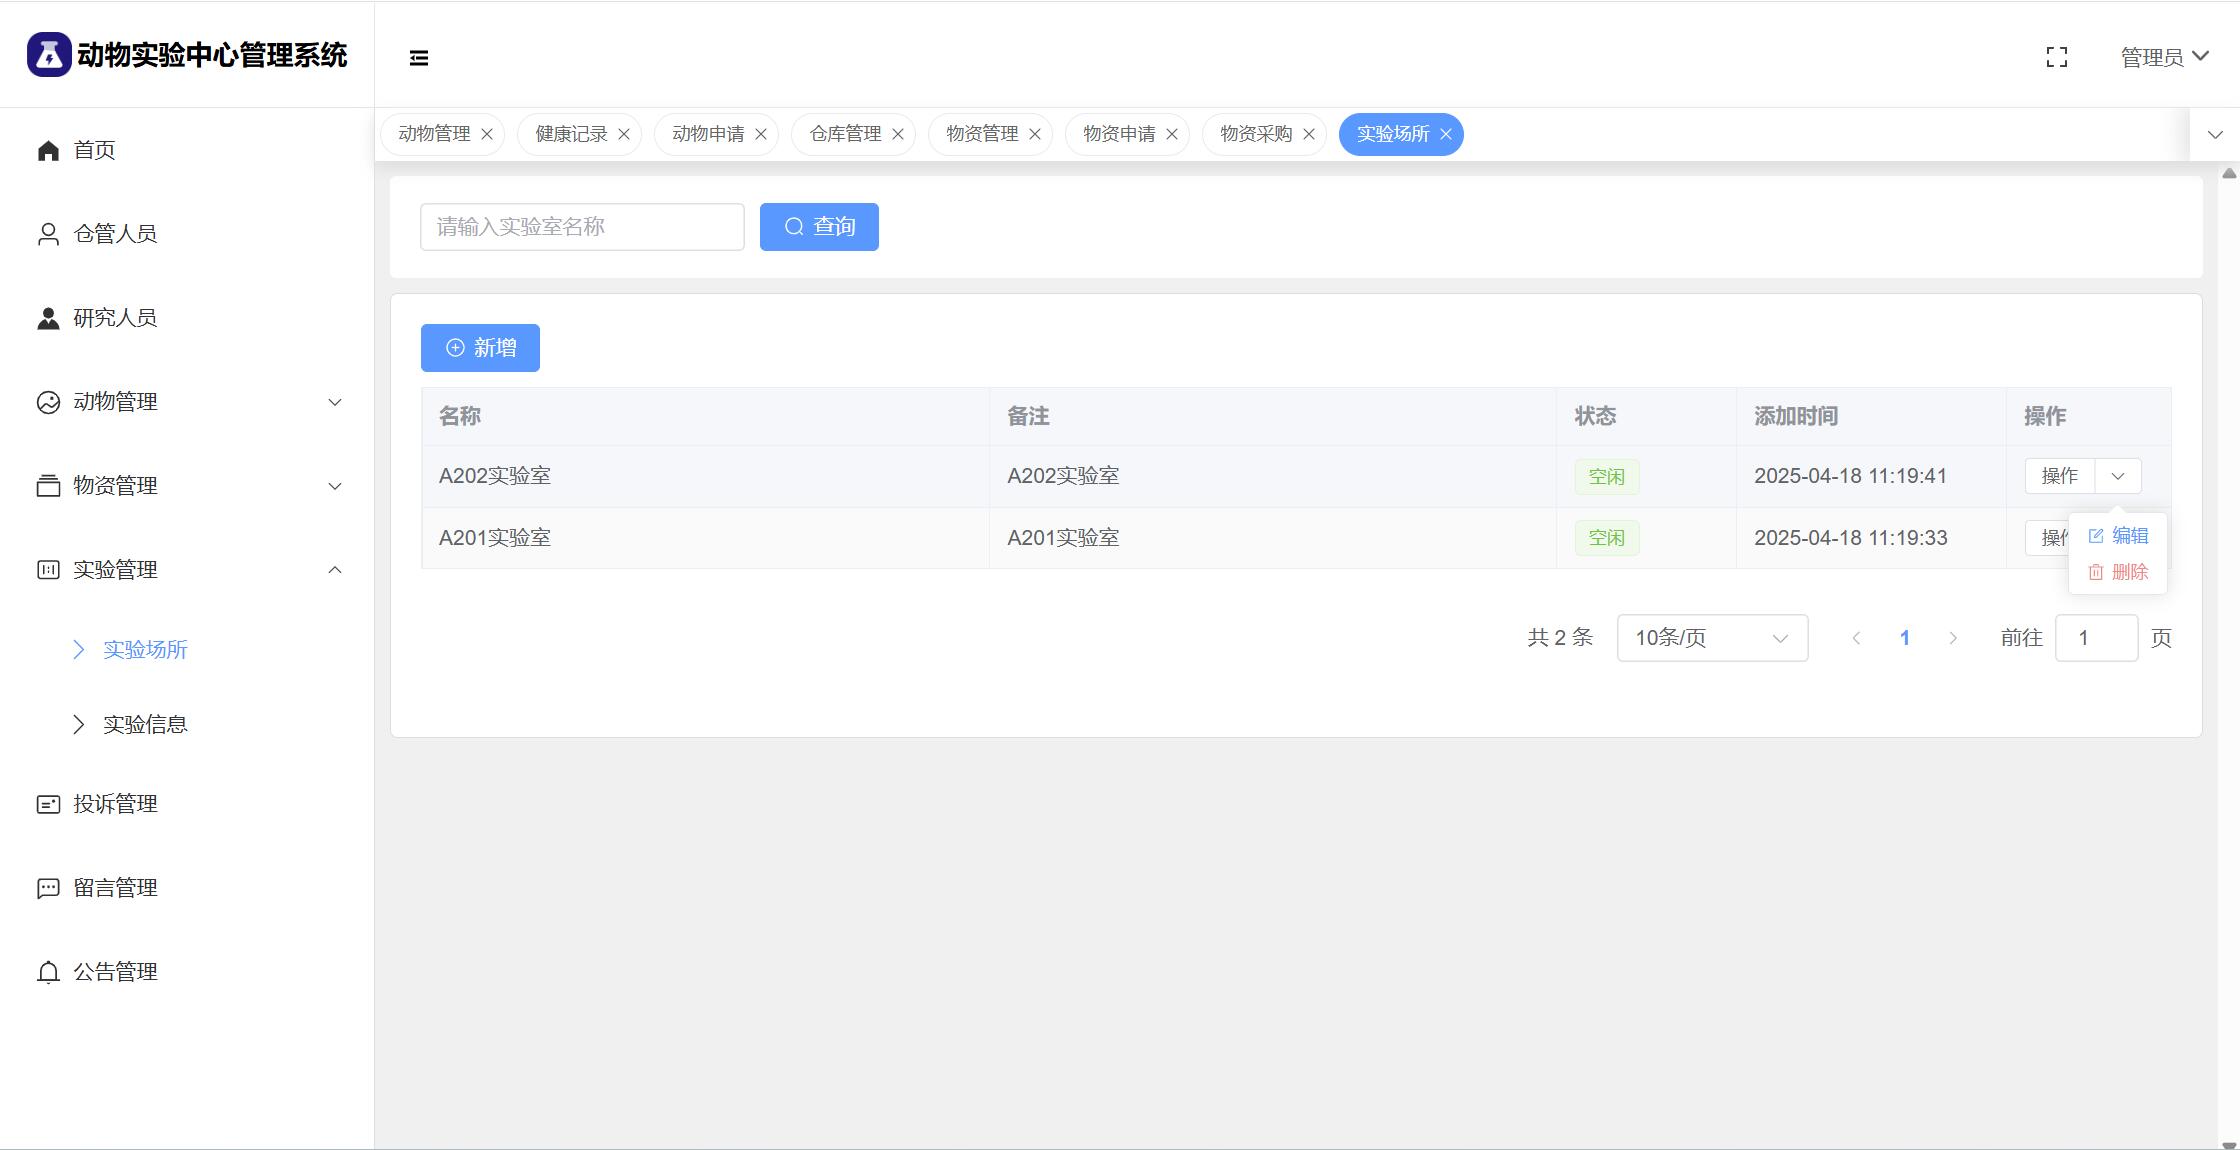The image size is (2240, 1150).
Task: Click the 新增 add button
Action: [x=480, y=348]
